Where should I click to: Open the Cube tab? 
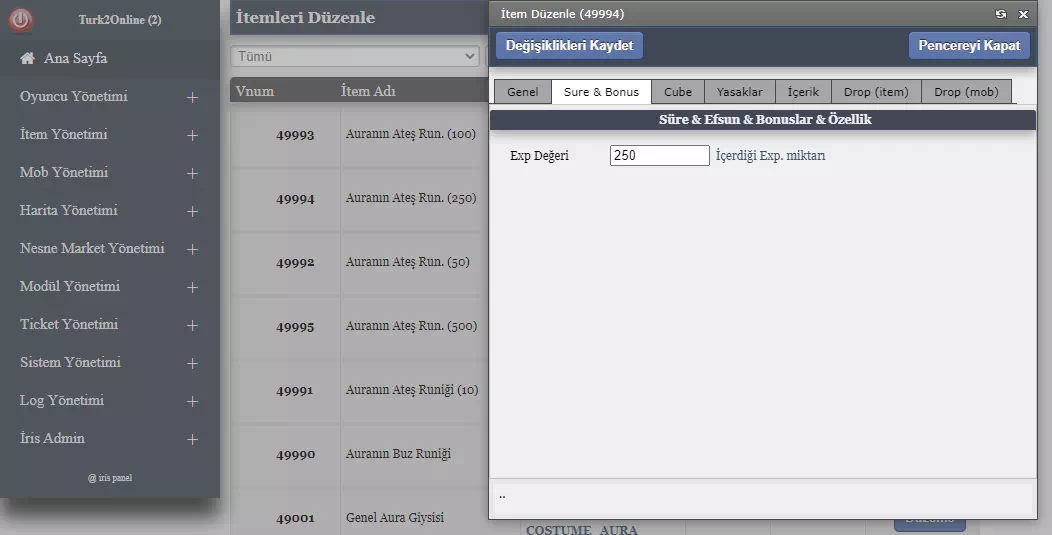(678, 92)
